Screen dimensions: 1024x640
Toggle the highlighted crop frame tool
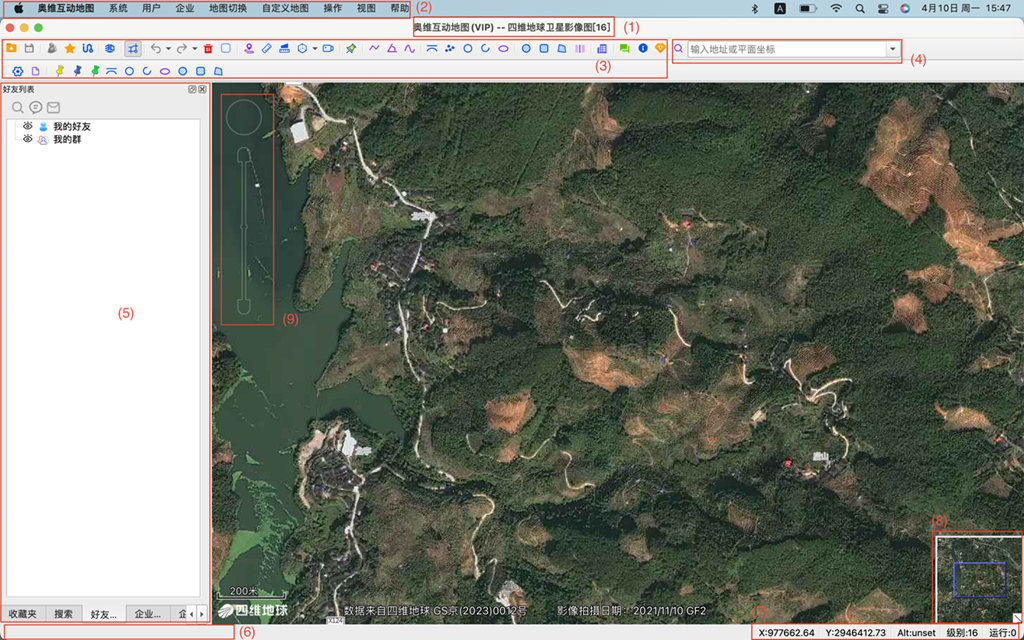pos(133,48)
